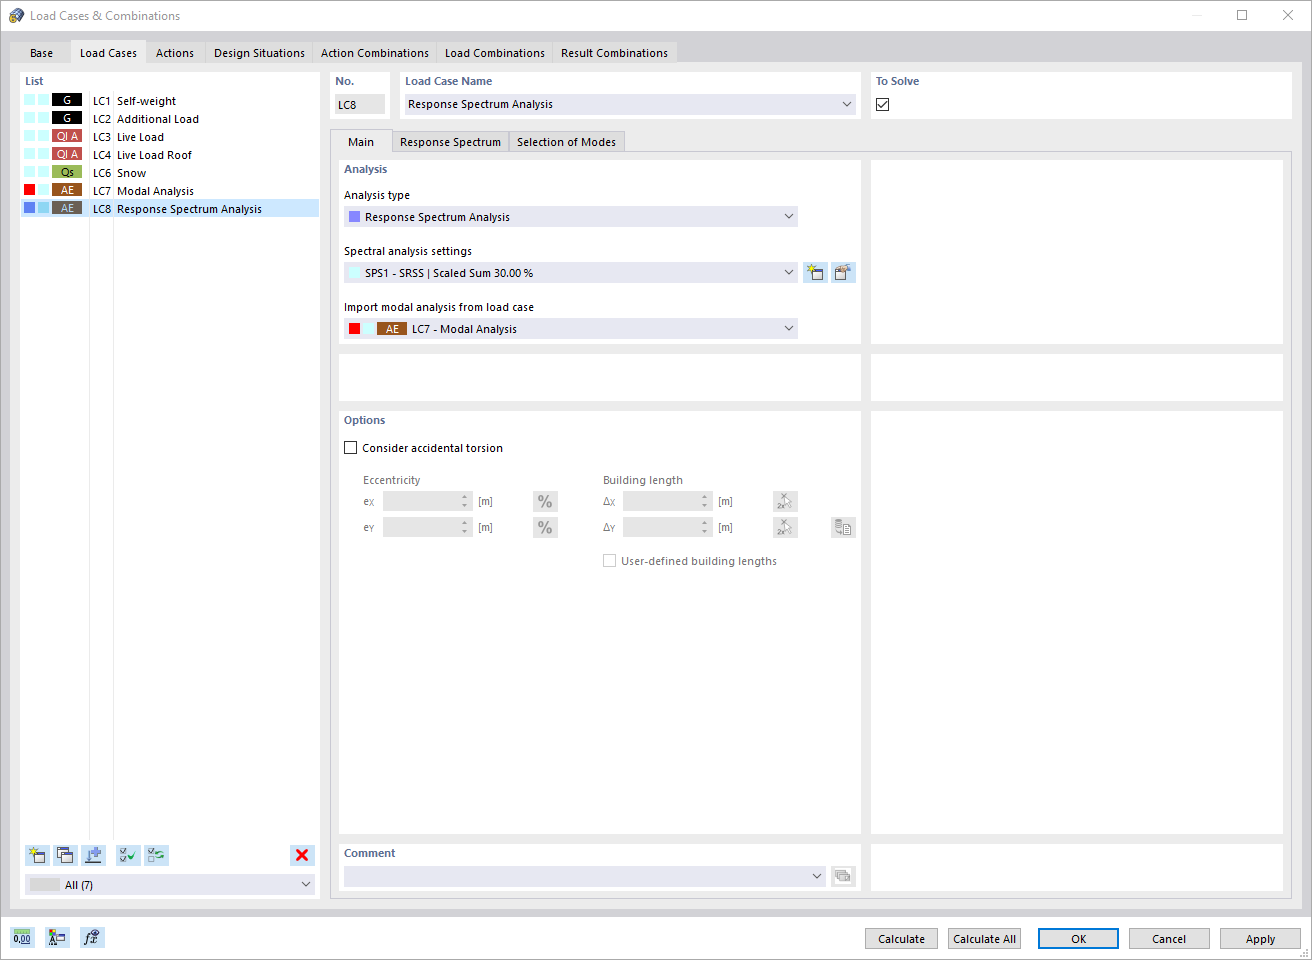The width and height of the screenshot is (1312, 960).
Task: Click the building lengths table icon
Action: click(x=843, y=527)
